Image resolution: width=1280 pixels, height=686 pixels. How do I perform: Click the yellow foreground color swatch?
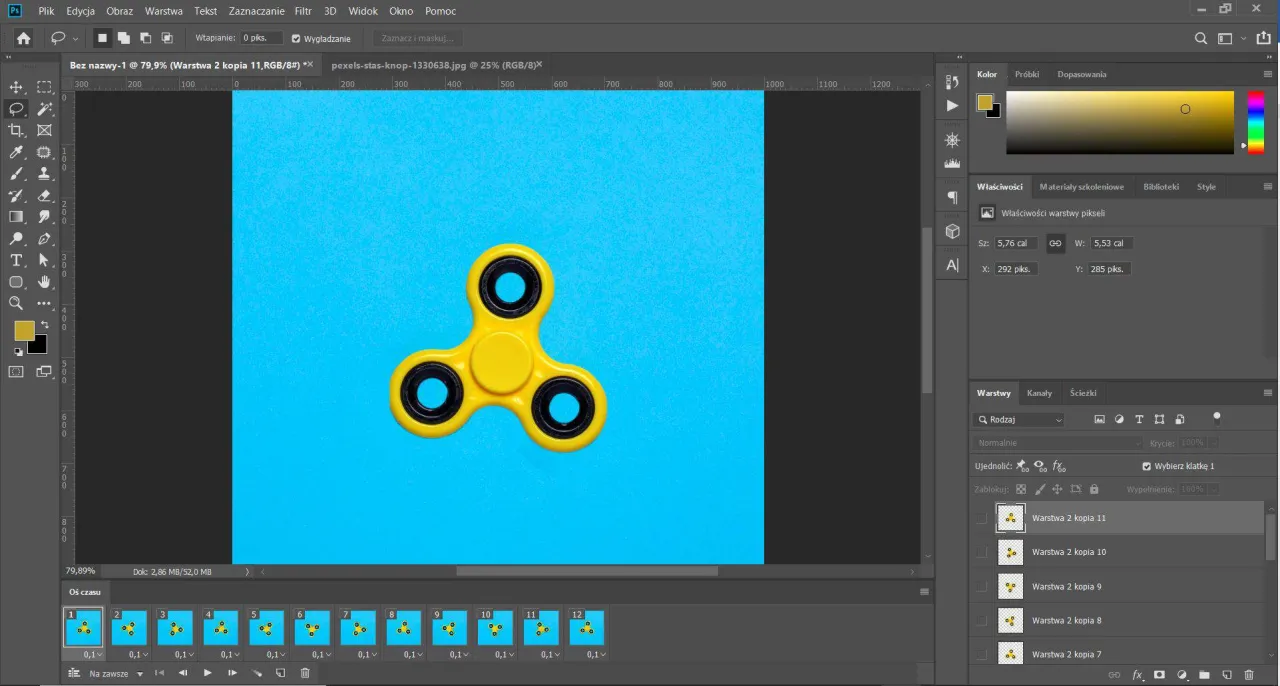pos(25,330)
